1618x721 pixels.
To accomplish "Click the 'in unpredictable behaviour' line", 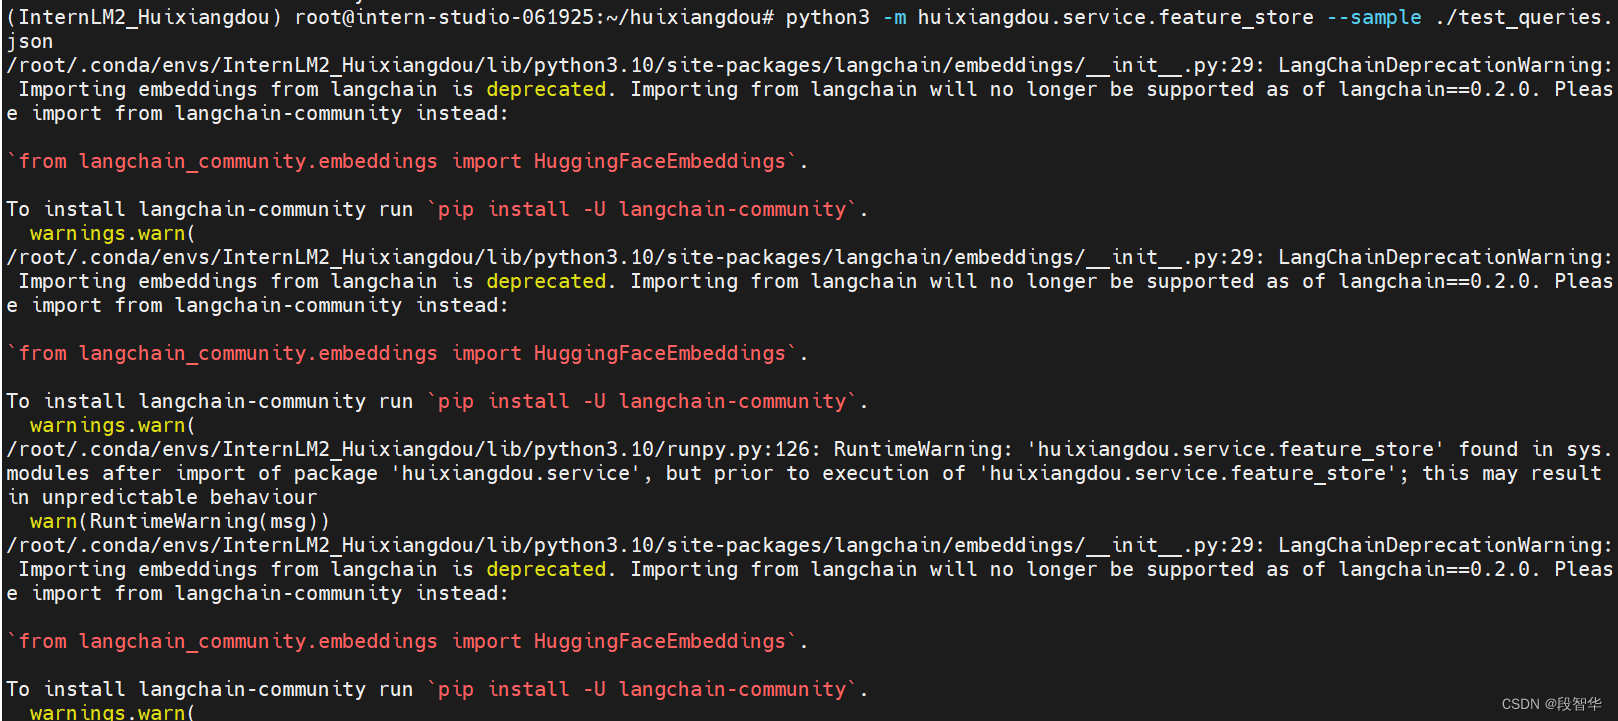I will [x=162, y=497].
